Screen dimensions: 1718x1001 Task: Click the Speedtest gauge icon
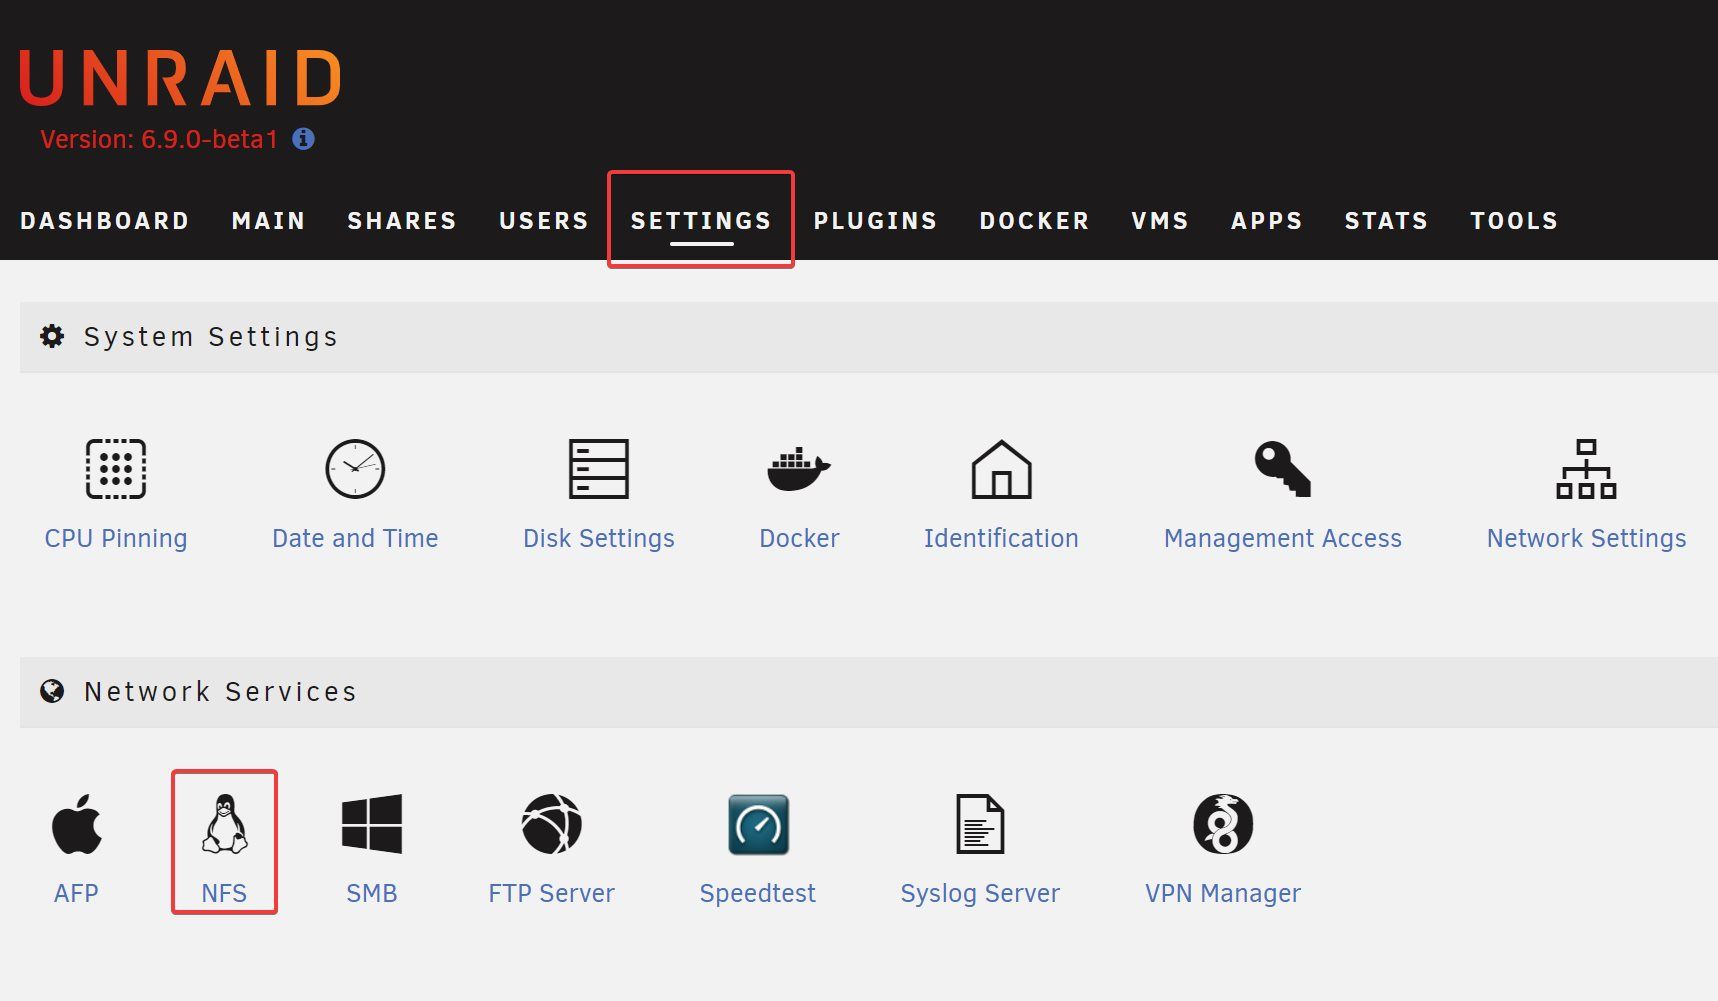(x=758, y=824)
